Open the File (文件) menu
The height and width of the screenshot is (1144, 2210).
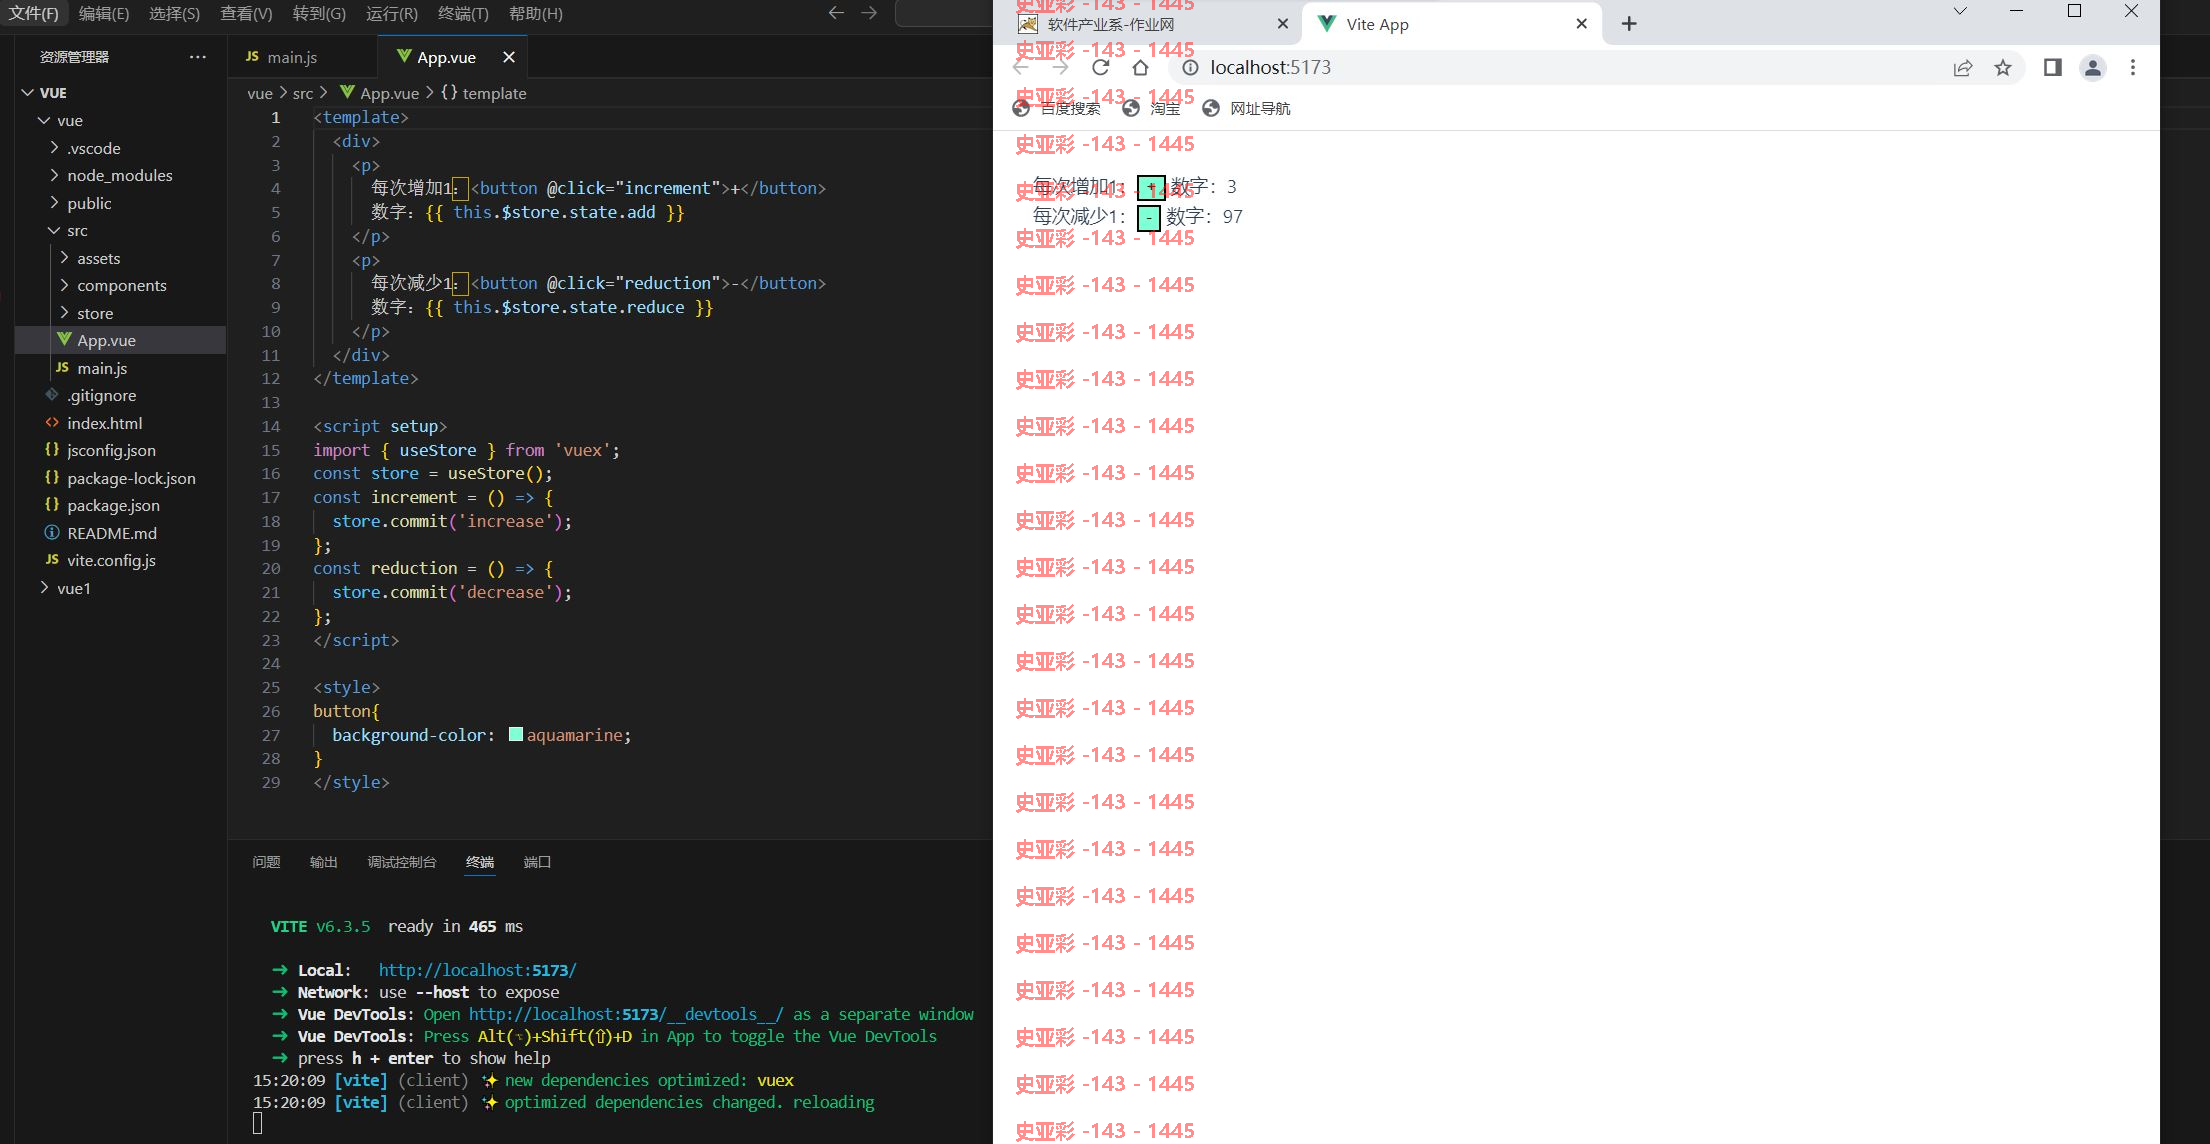point(34,13)
